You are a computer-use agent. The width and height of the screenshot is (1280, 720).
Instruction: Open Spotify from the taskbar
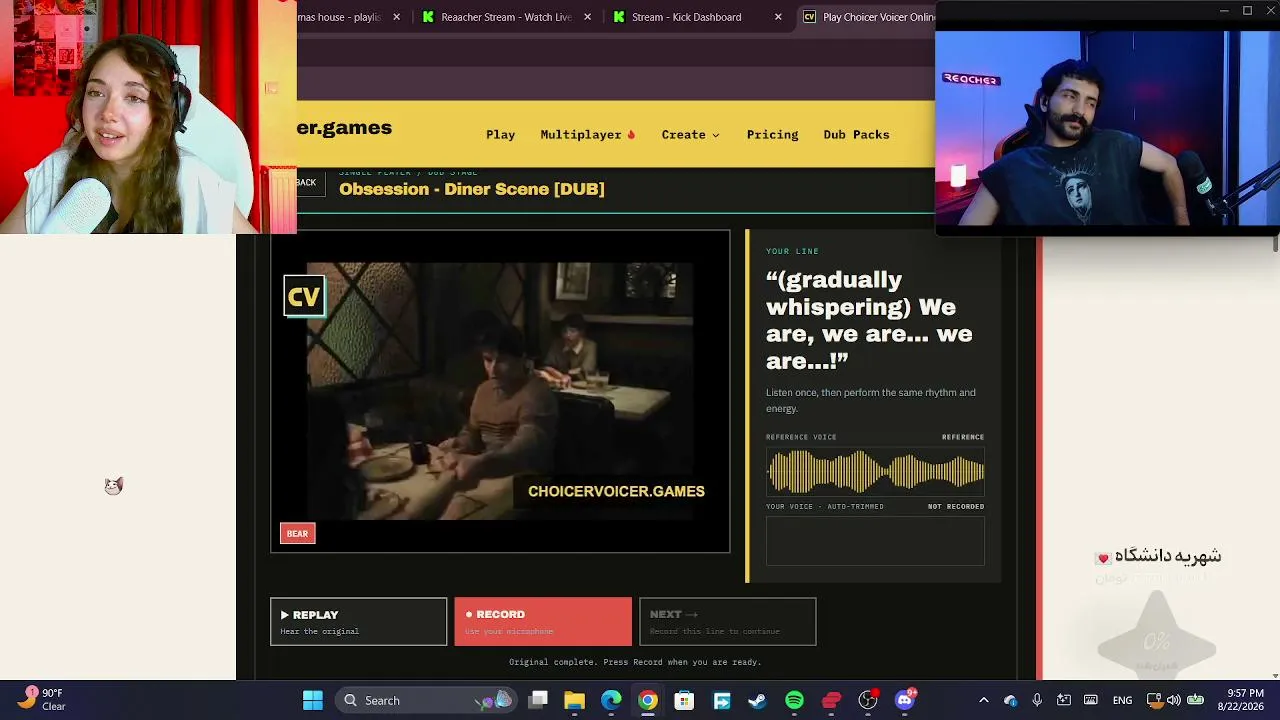[x=794, y=701]
